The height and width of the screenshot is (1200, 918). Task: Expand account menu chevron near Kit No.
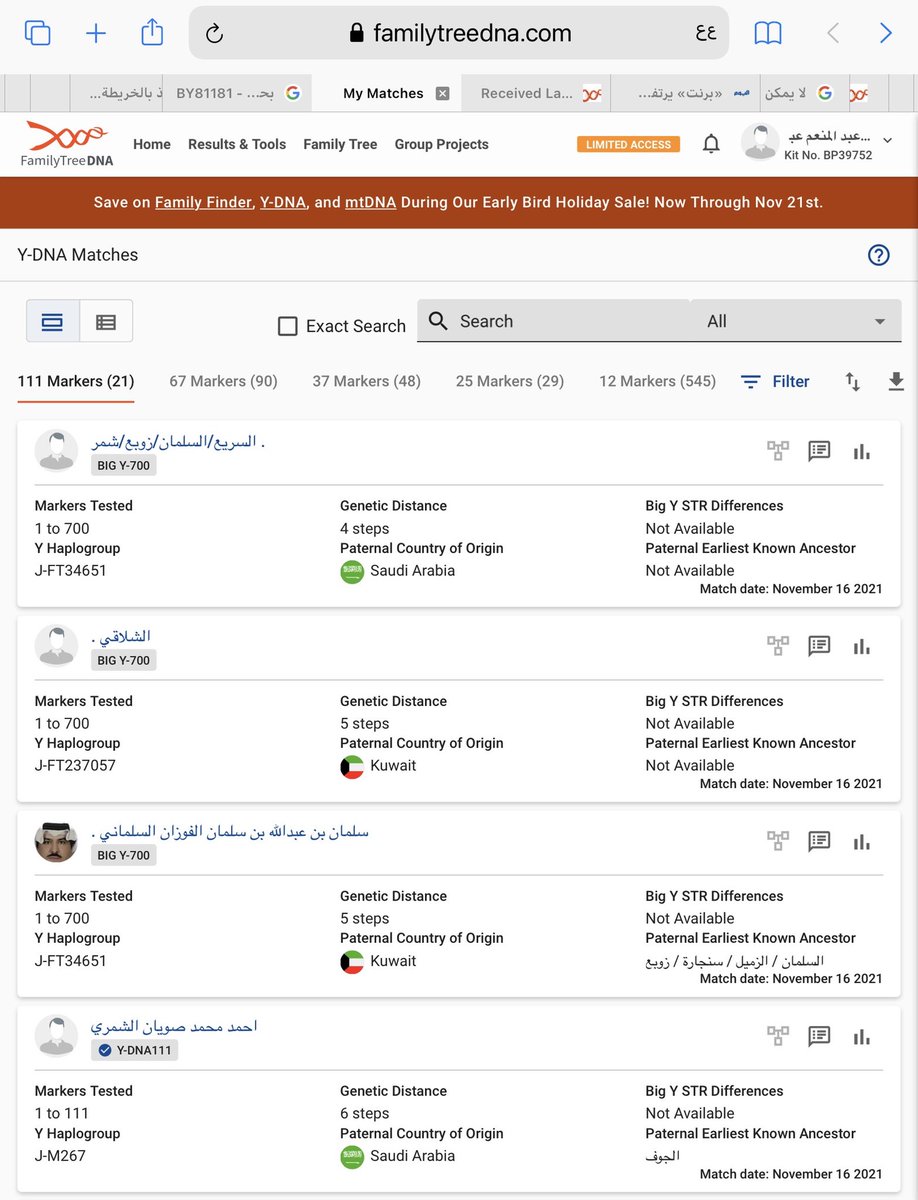[x=887, y=141]
